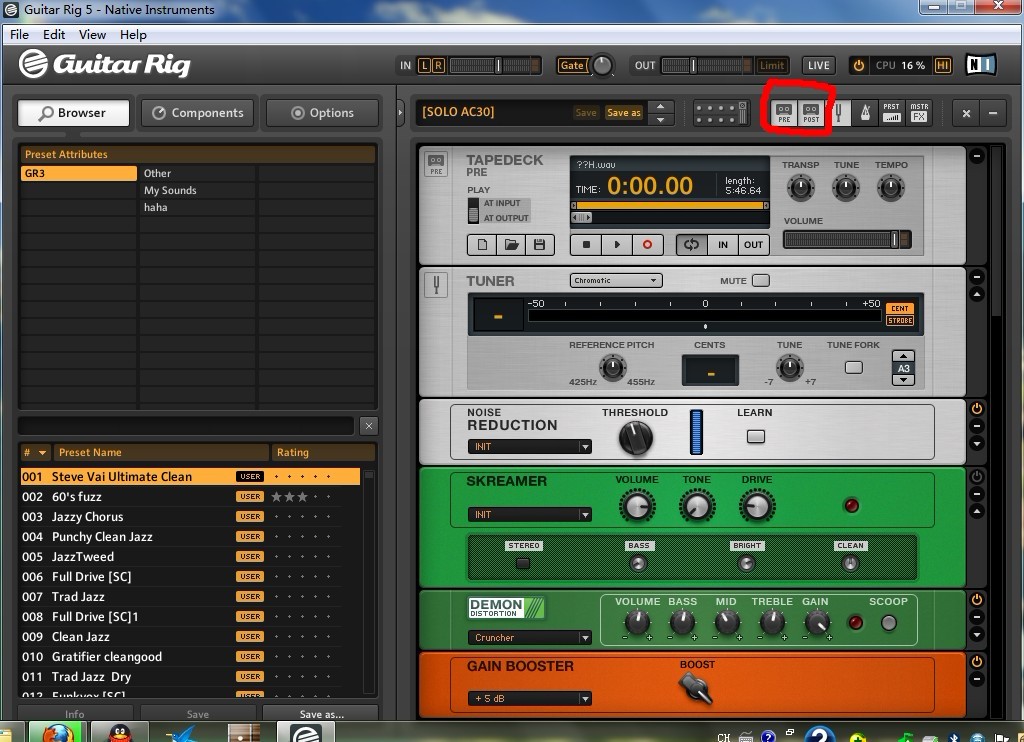The height and width of the screenshot is (742, 1024).
Task: Click the LIVE button
Action: (818, 65)
